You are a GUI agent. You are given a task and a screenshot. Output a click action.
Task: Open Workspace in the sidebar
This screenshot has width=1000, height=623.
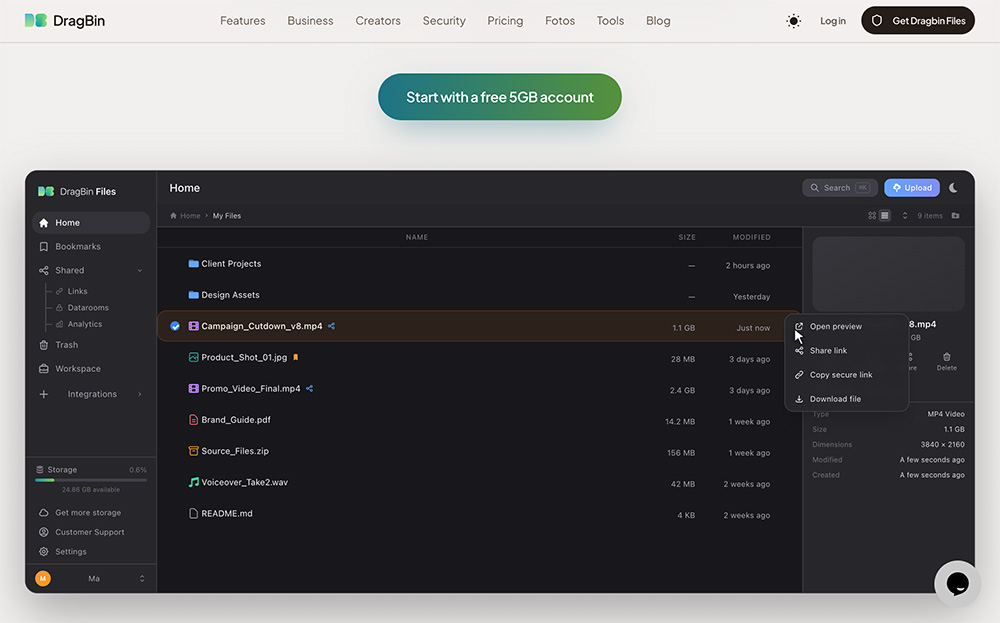[77, 369]
